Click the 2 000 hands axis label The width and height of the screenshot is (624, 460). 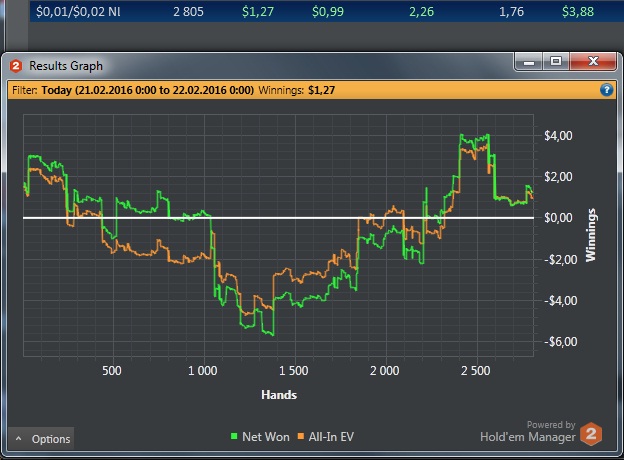(384, 371)
